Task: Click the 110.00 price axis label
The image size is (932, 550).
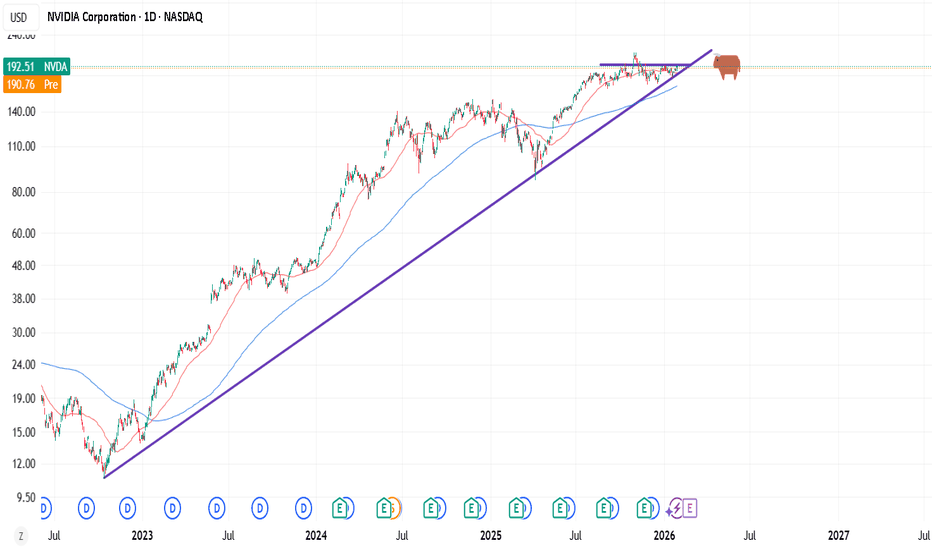Action: point(21,146)
